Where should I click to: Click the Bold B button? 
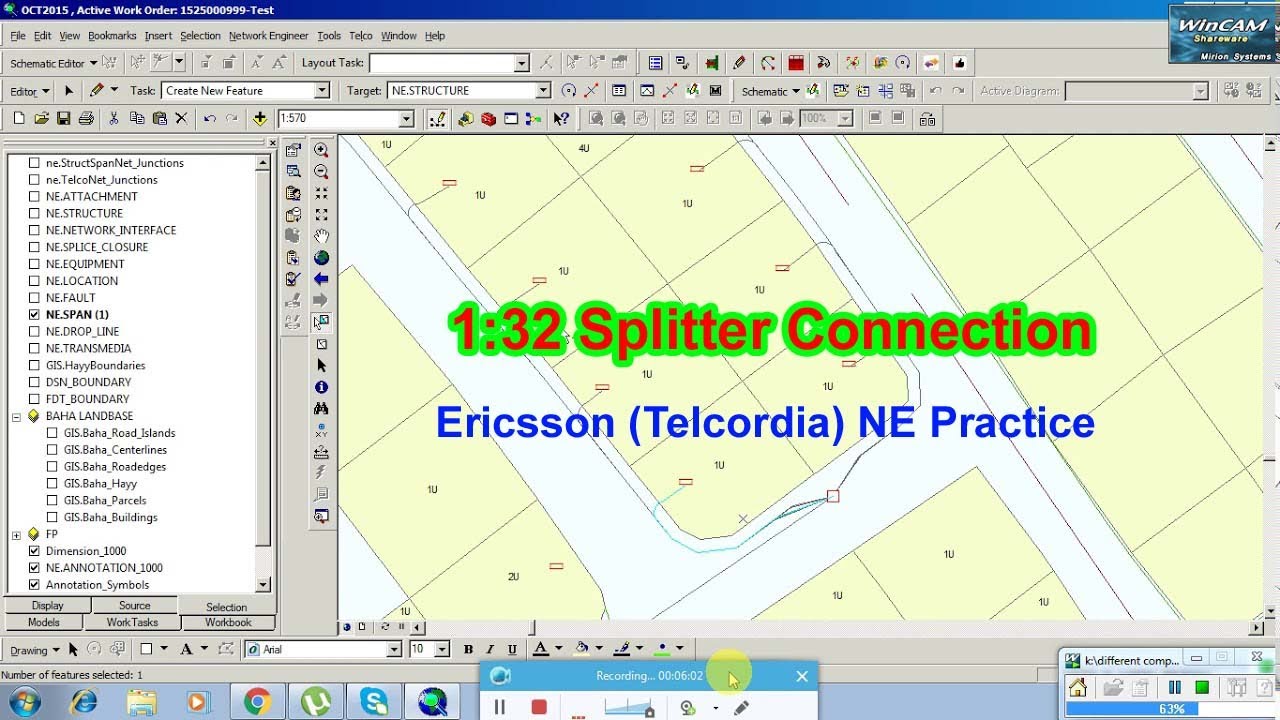coord(468,649)
